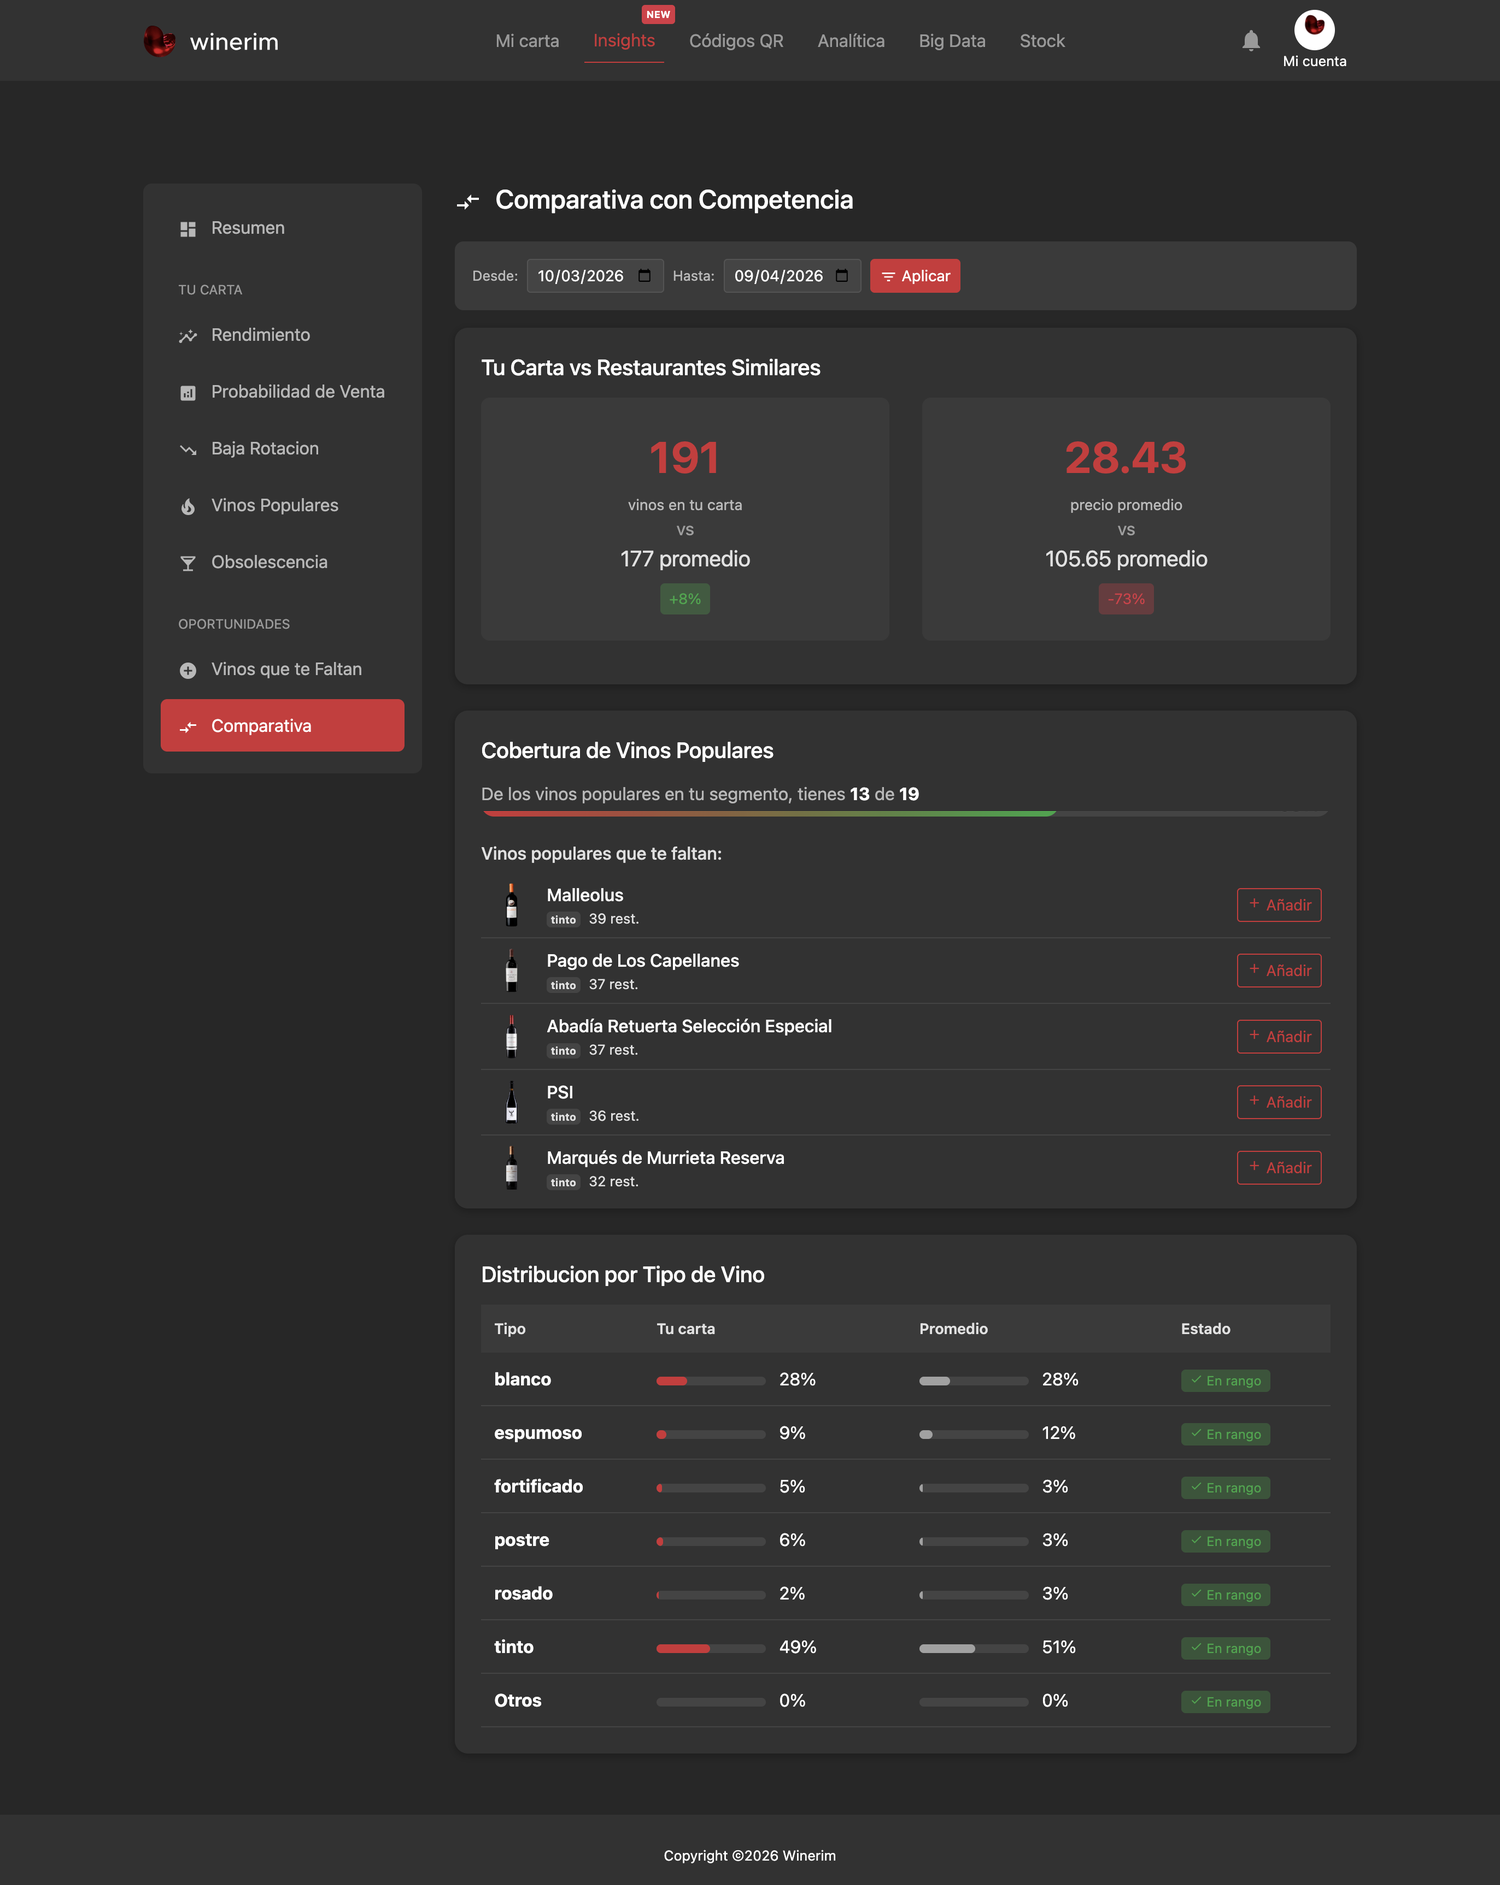Click the winerim logo icon
This screenshot has height=1885, width=1500.
(159, 41)
